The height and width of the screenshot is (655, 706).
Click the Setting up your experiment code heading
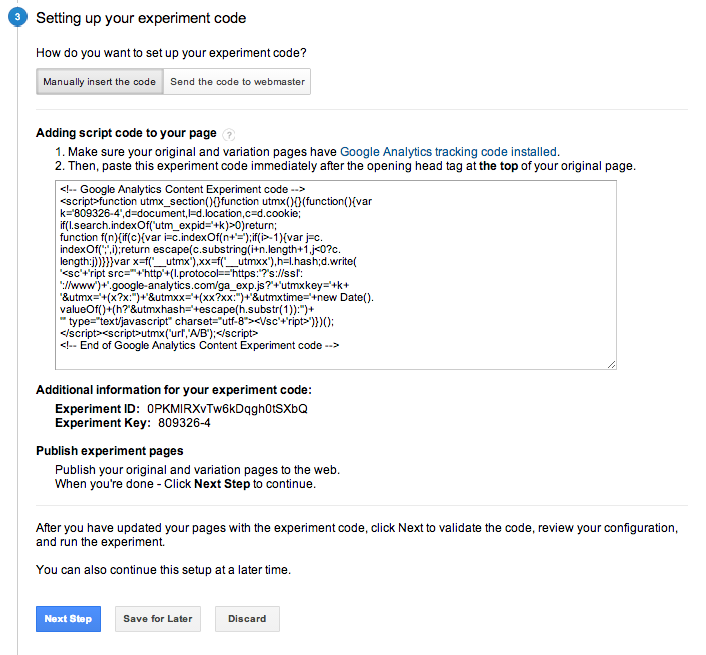click(x=141, y=18)
